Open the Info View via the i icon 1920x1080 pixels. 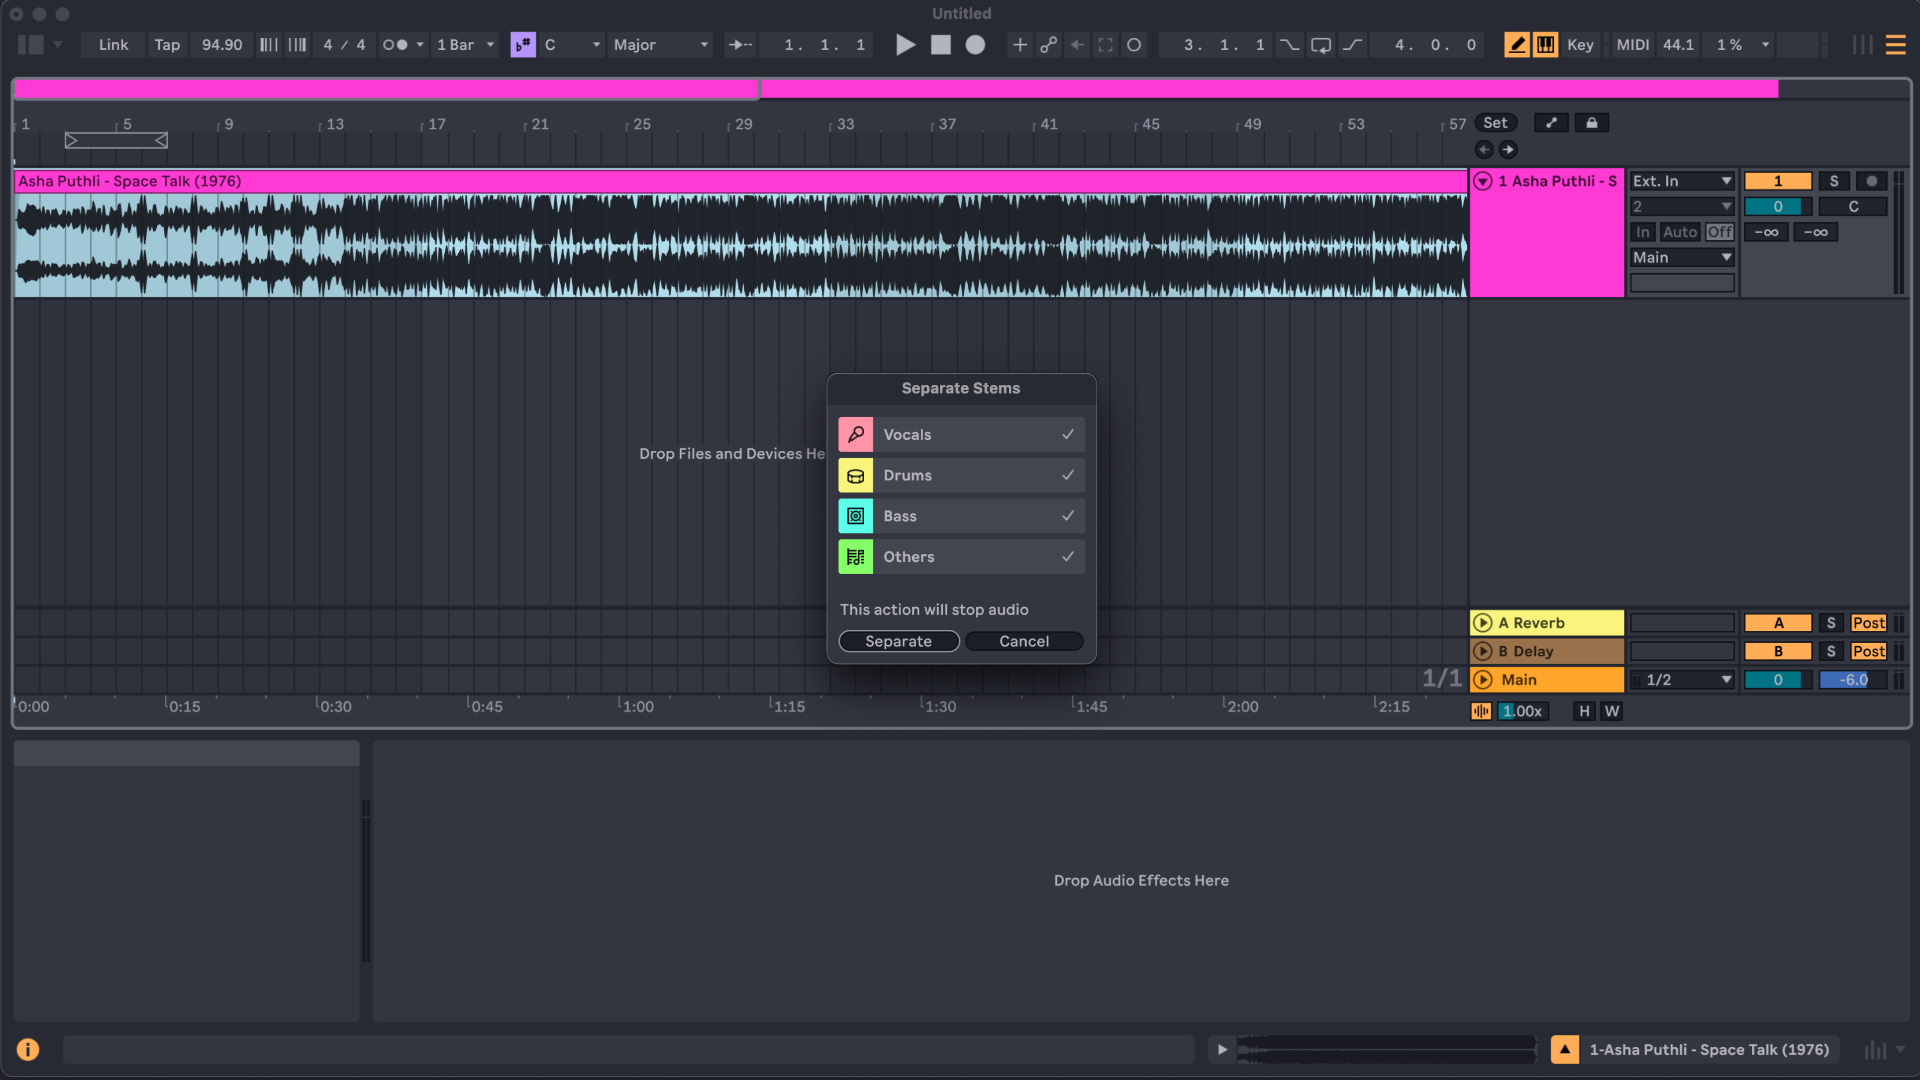tap(28, 1049)
